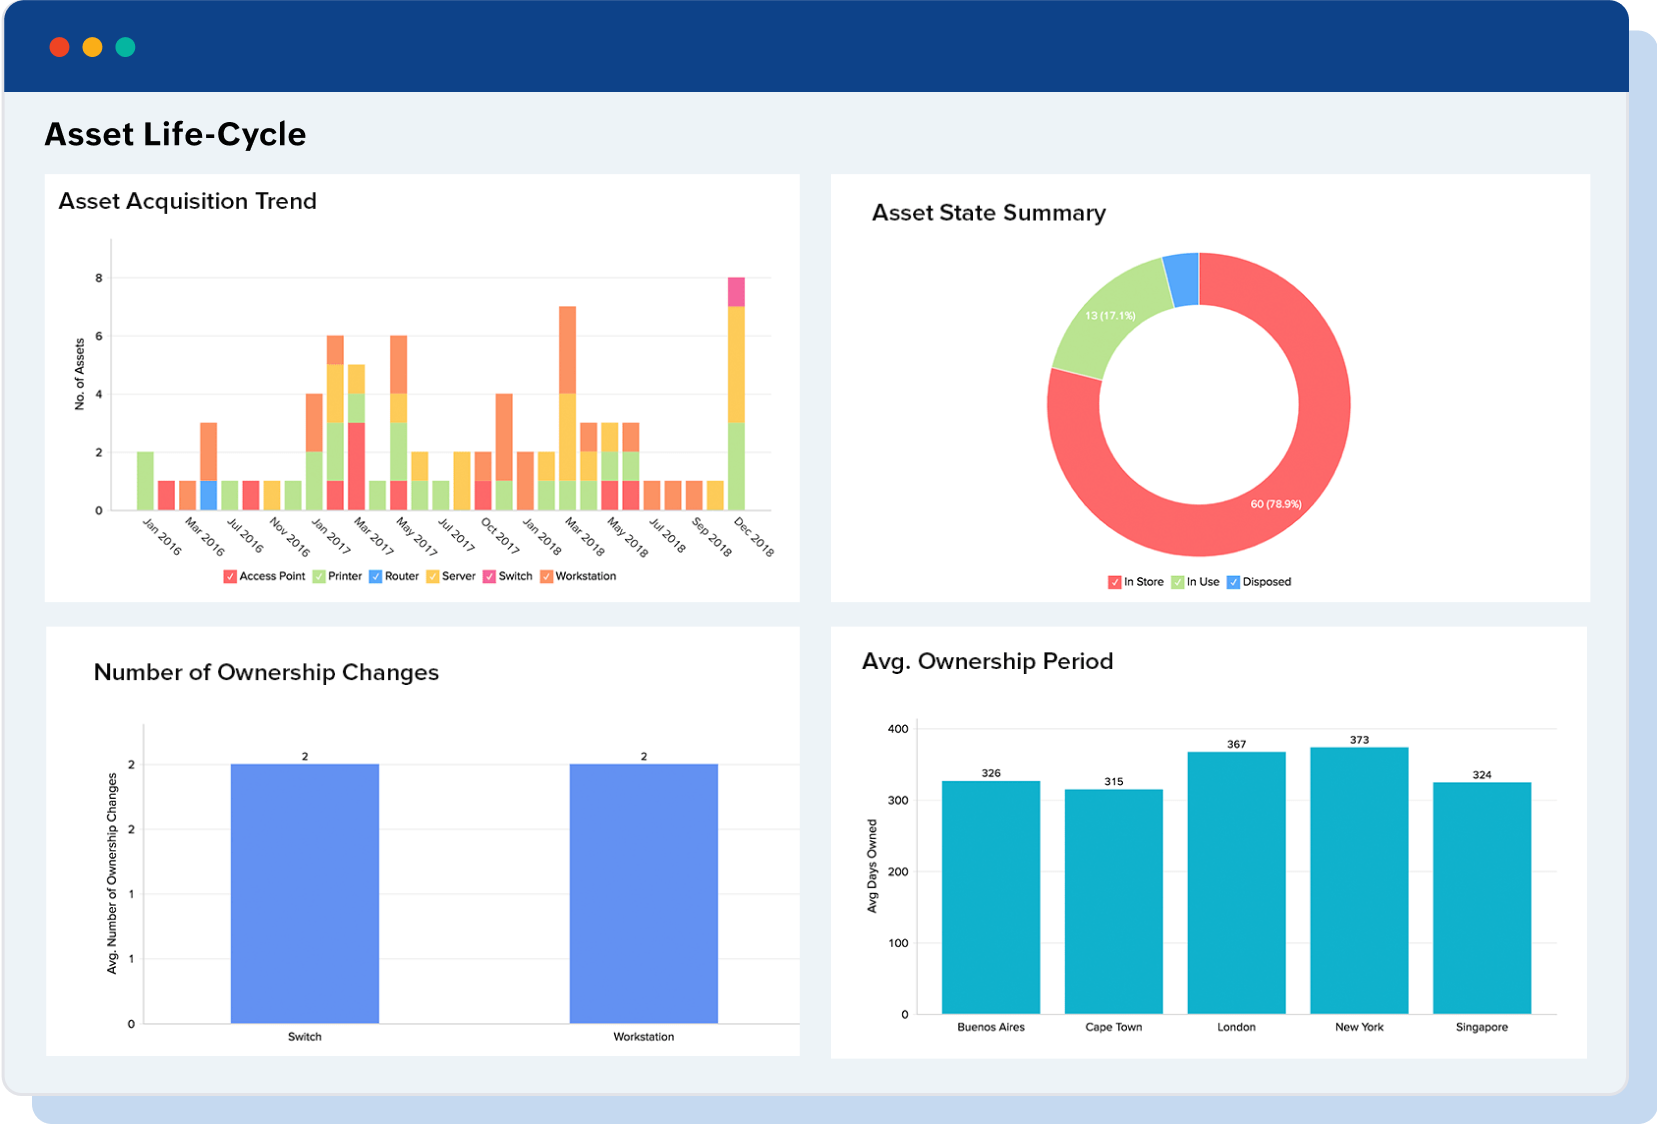Click the Asset State Summary title
Viewport: 1657px width, 1124px height.
click(989, 213)
